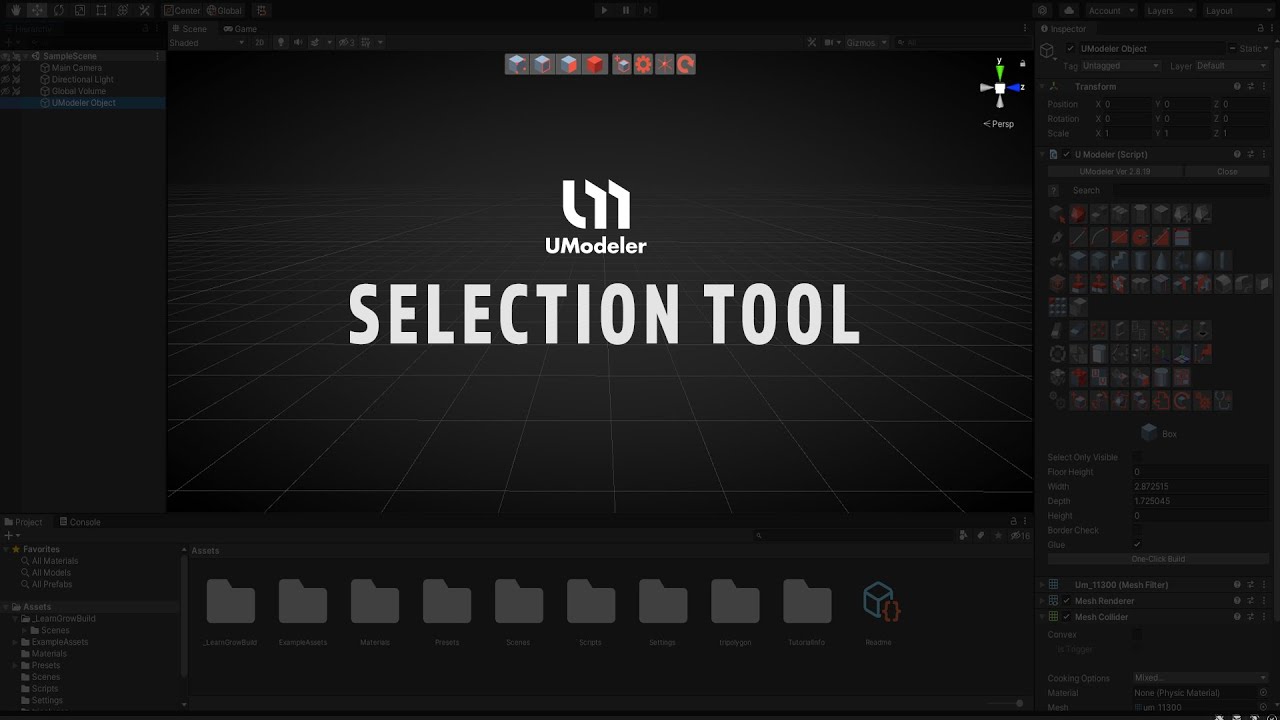Select the Rect transform tool

click(x=101, y=10)
